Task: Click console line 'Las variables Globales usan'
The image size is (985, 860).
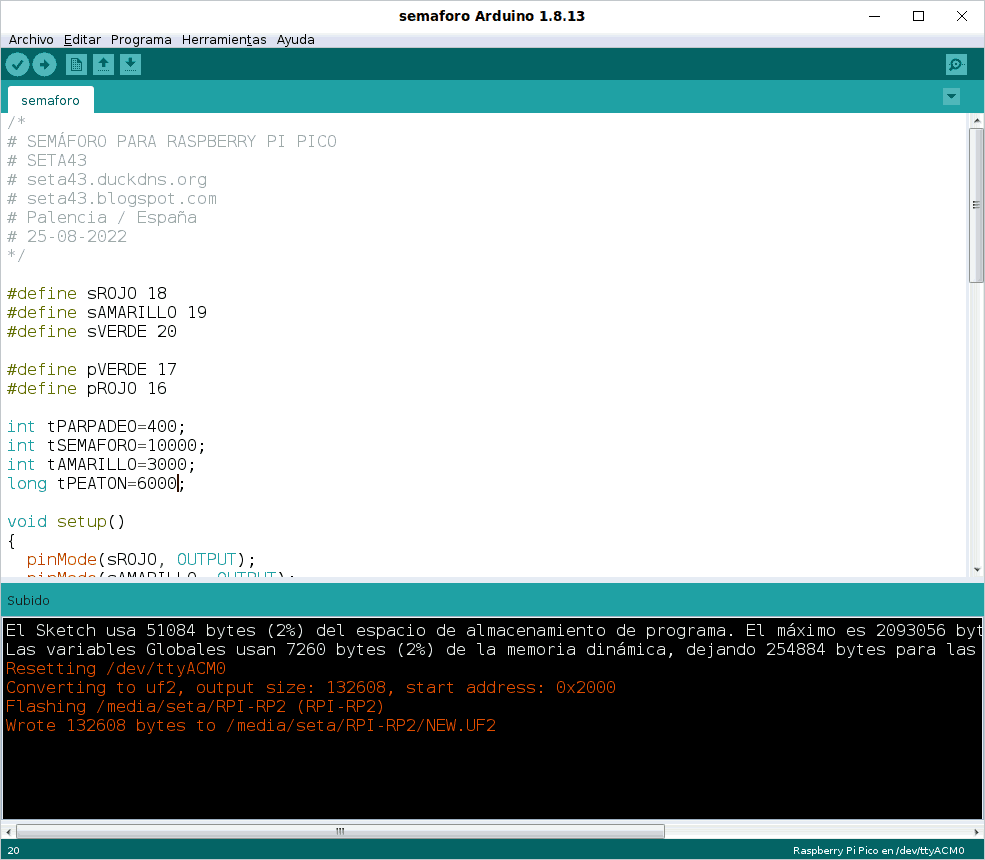Action: 492,650
